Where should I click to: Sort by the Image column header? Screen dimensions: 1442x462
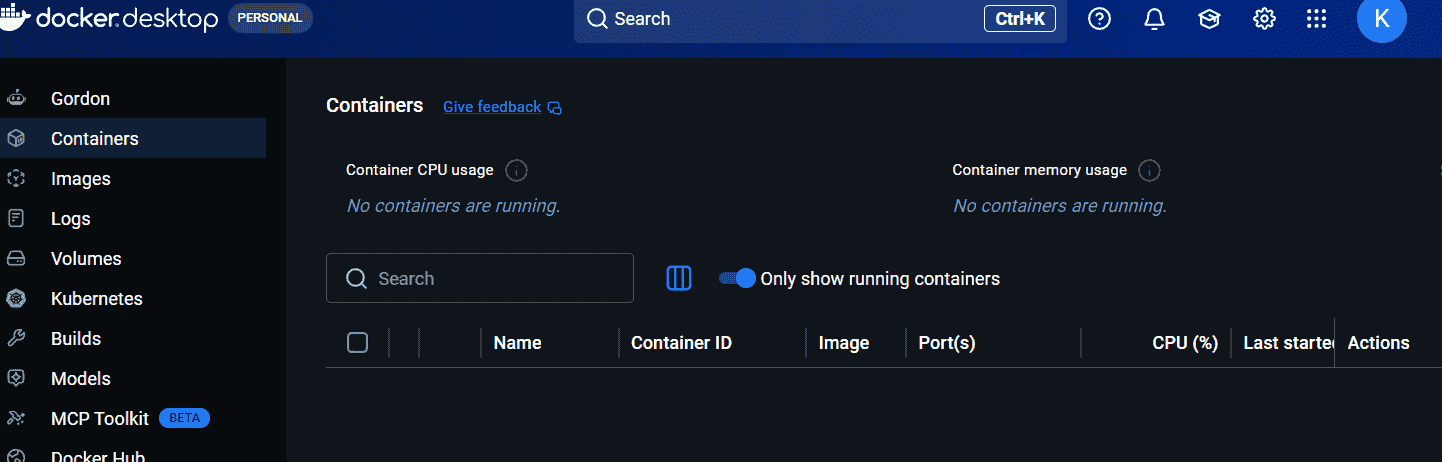click(844, 343)
